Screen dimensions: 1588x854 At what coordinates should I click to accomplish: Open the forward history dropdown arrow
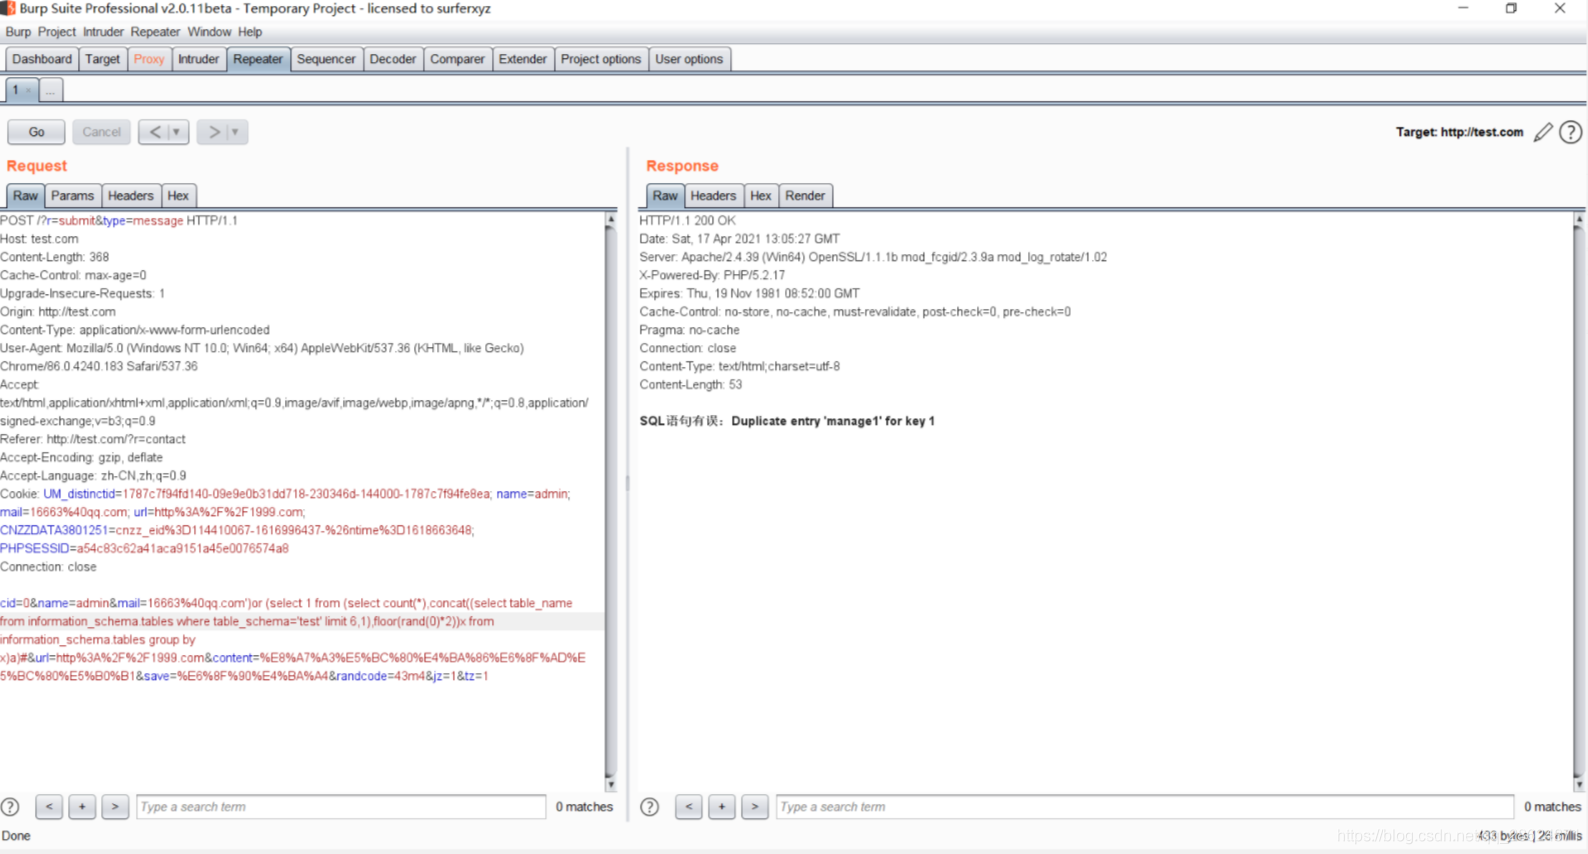(x=236, y=132)
